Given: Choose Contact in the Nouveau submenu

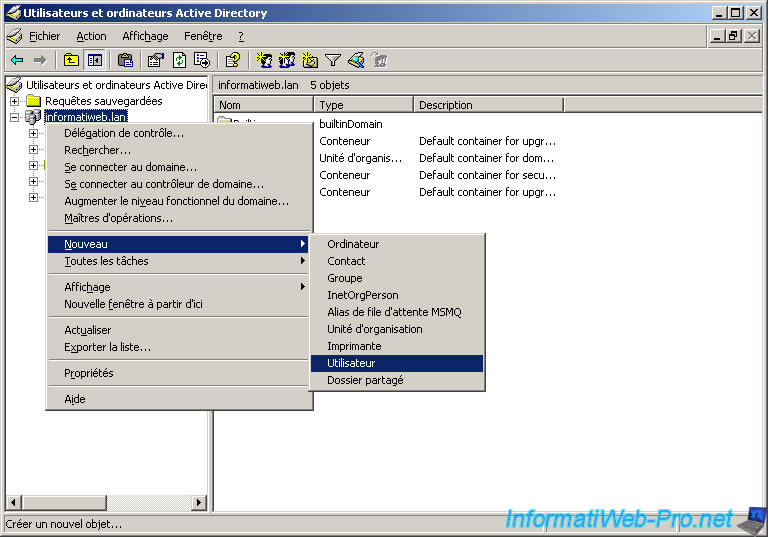Looking at the screenshot, I should click(x=397, y=261).
